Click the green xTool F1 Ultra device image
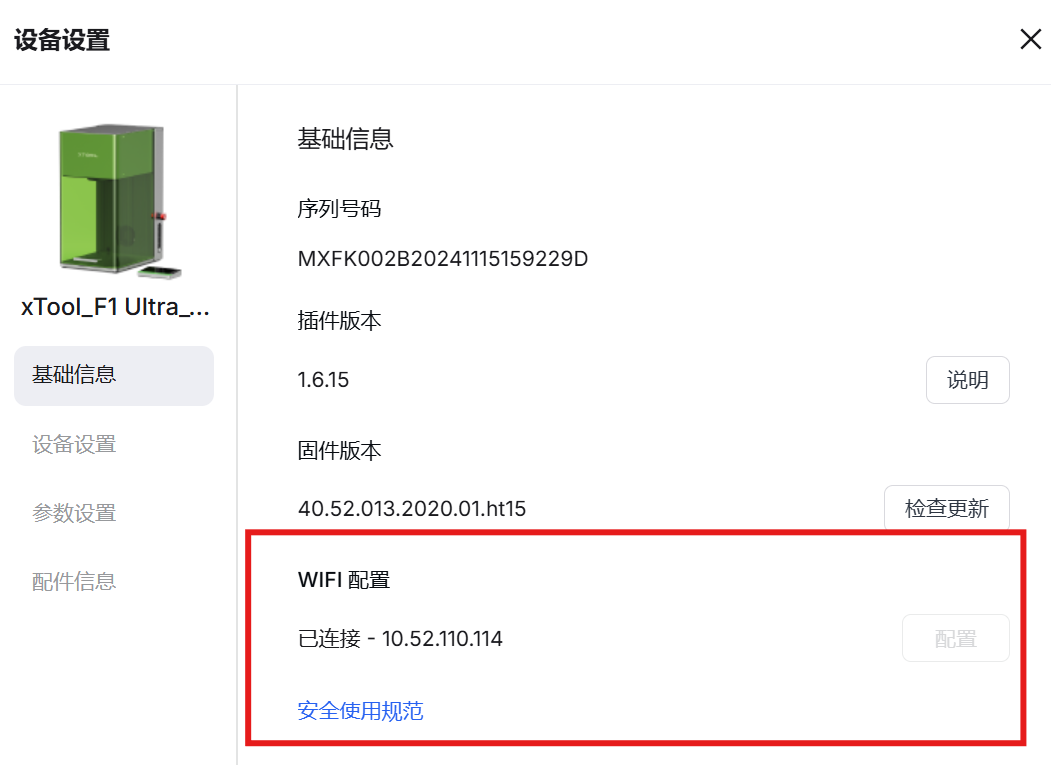 pos(115,200)
